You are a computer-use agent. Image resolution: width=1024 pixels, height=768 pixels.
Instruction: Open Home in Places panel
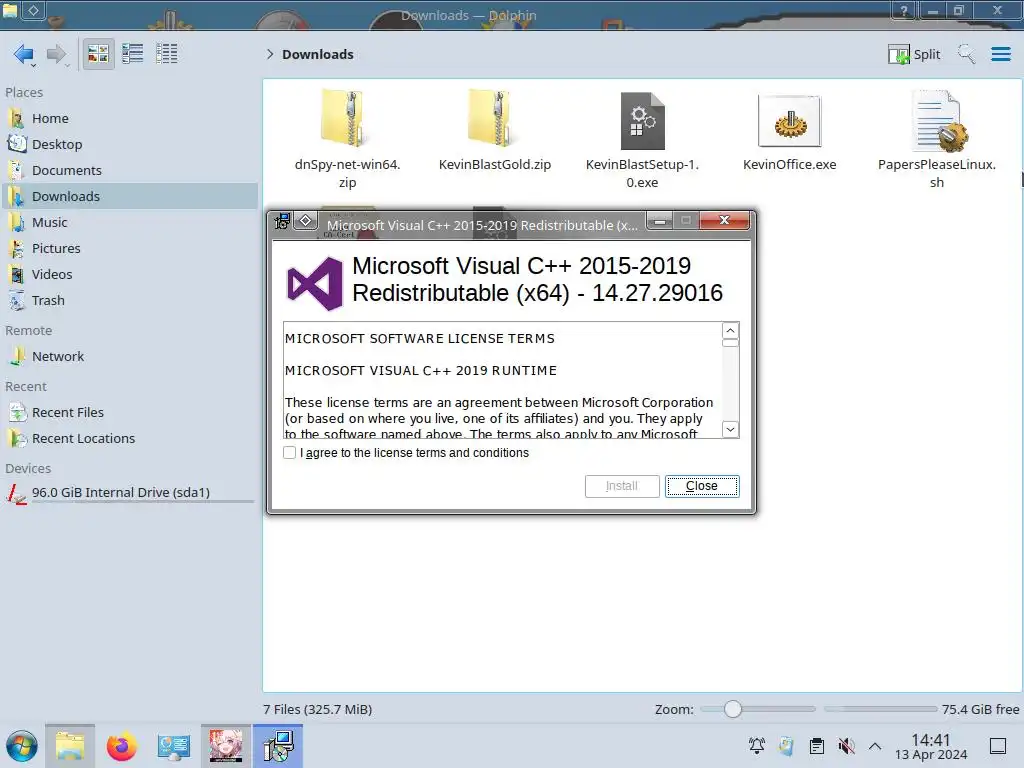129,118
